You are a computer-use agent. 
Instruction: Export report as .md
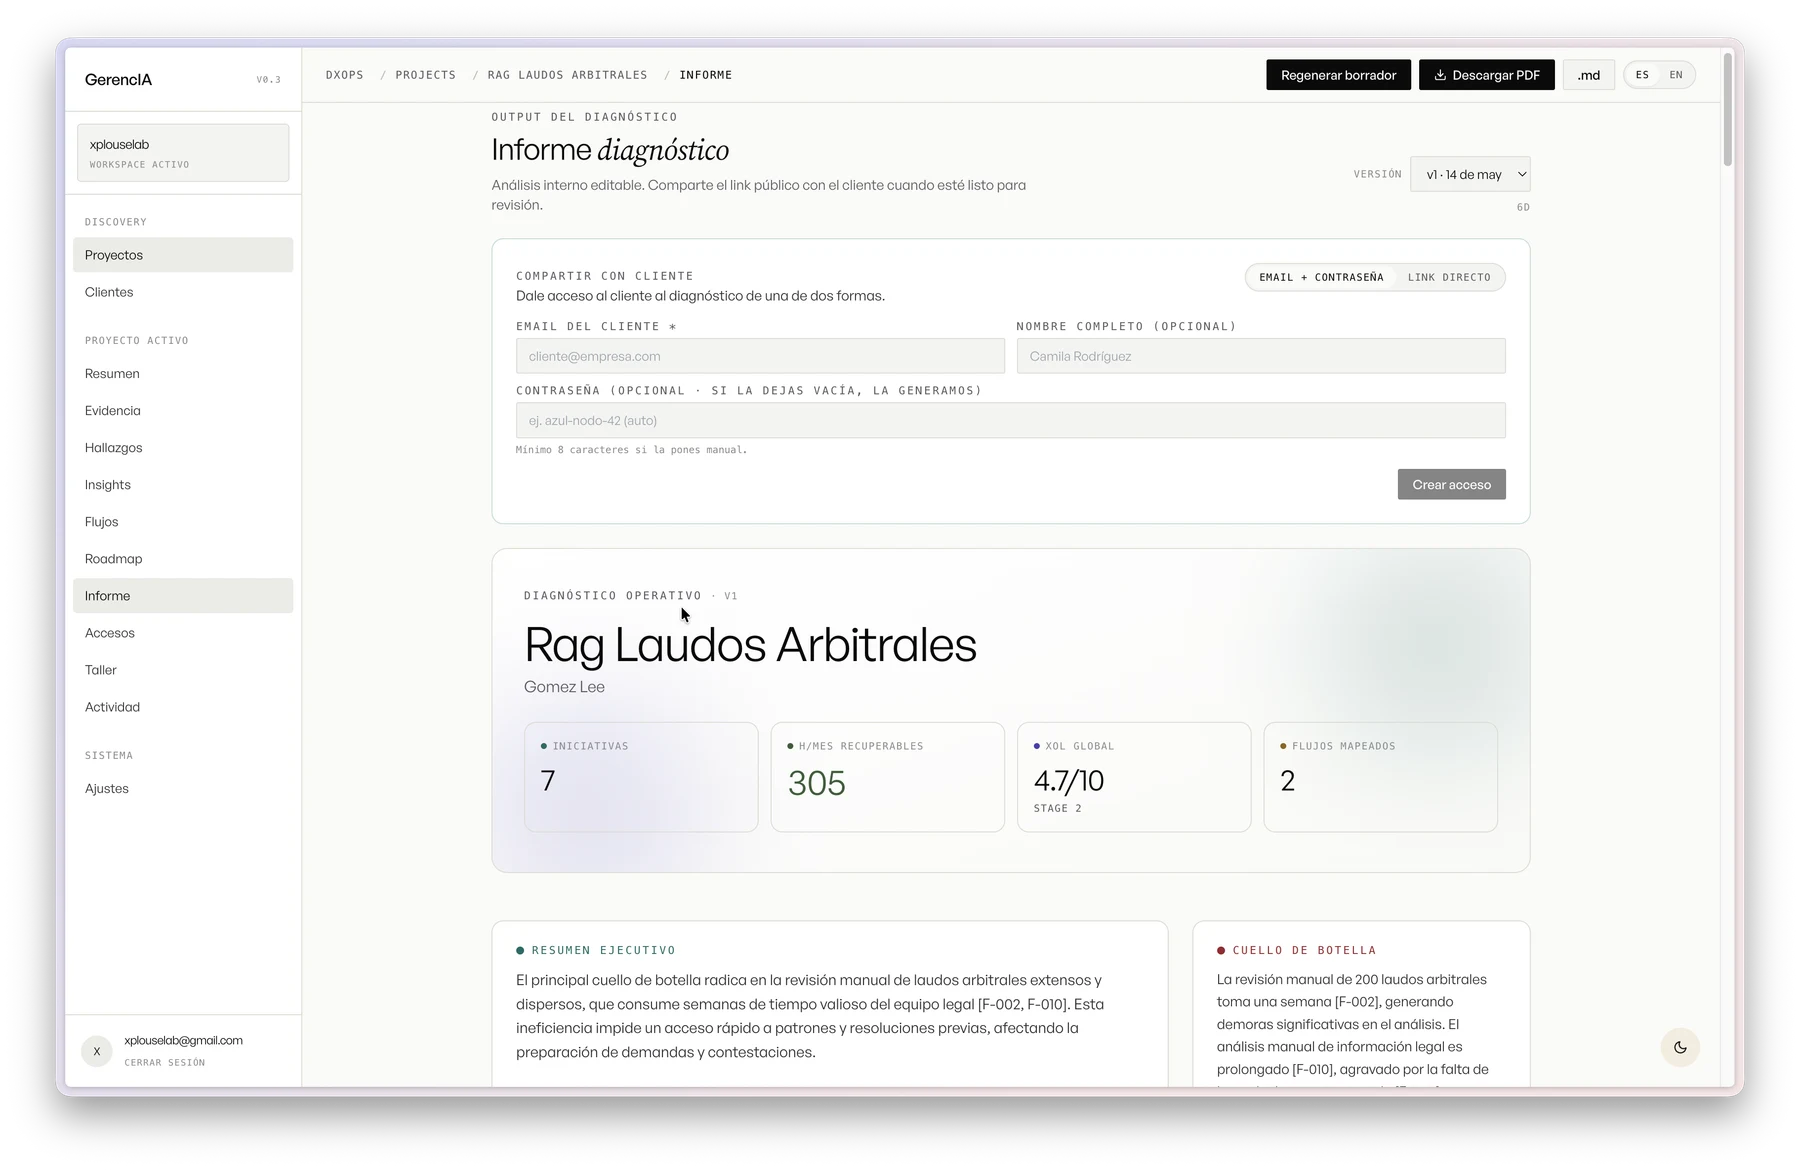[x=1588, y=75]
